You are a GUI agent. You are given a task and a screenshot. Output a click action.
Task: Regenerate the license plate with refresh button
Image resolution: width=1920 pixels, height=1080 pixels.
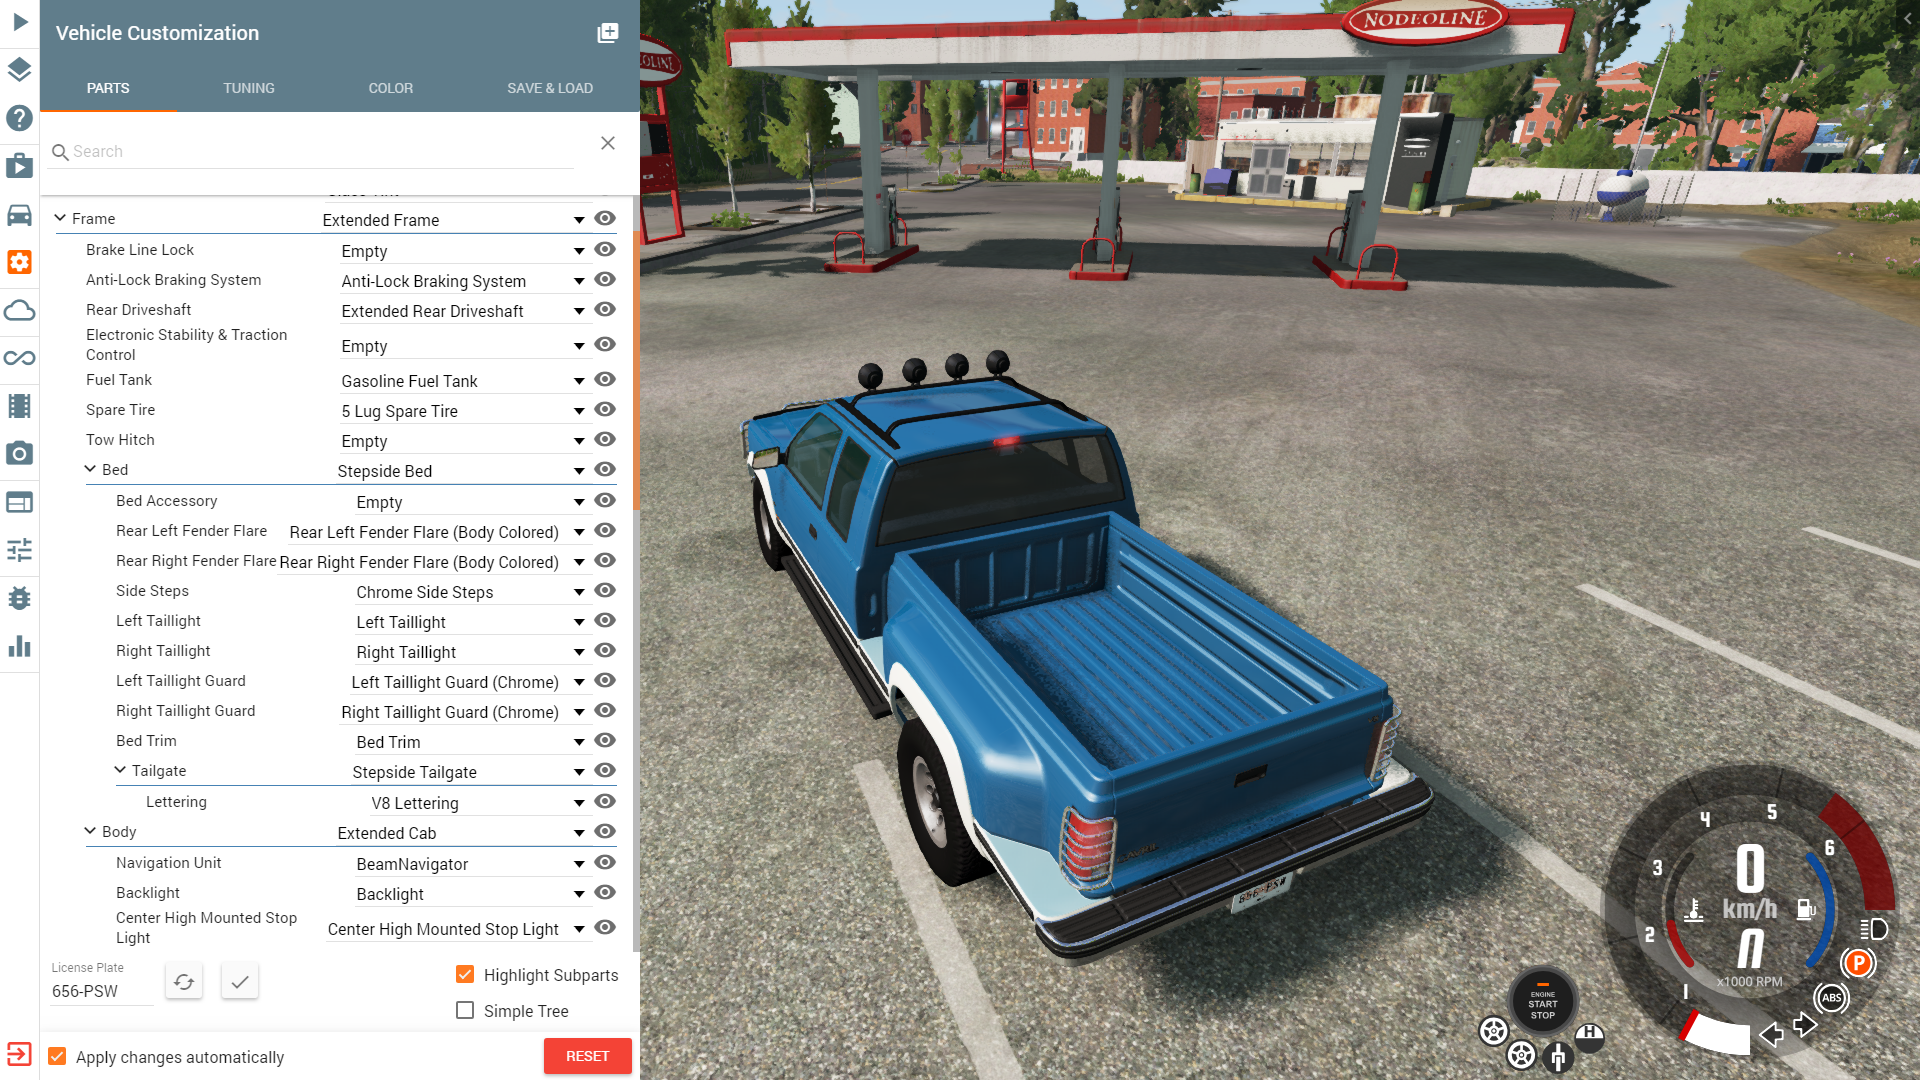pos(184,982)
